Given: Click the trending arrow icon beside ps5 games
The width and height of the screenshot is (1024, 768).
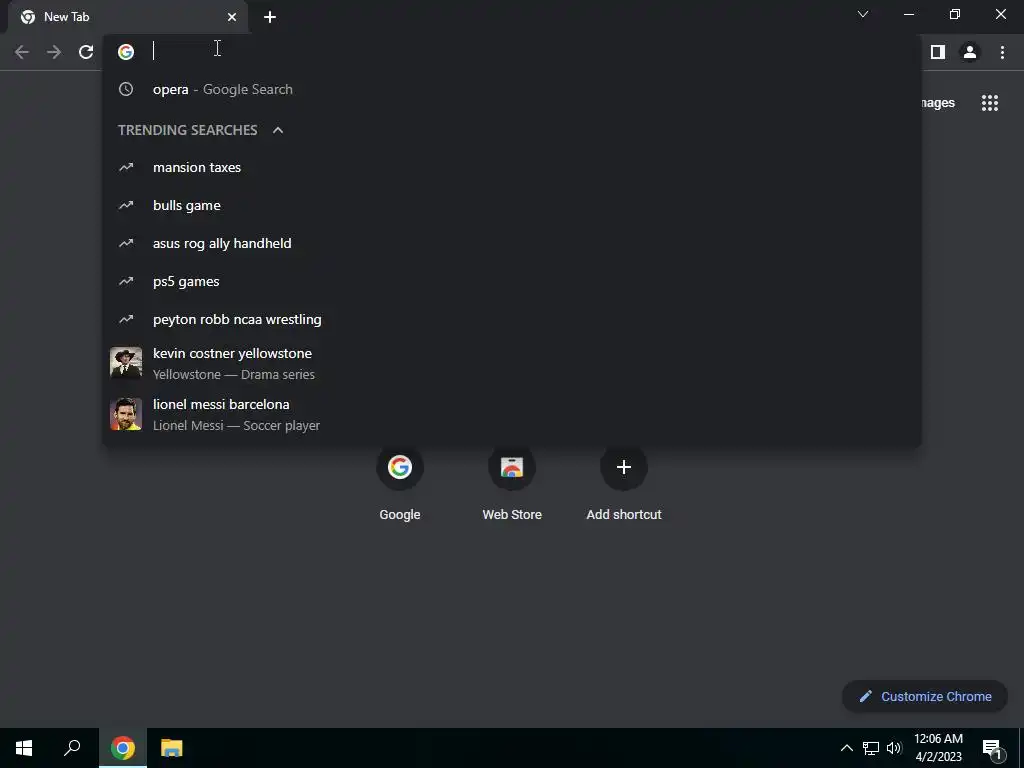Looking at the screenshot, I should (126, 281).
